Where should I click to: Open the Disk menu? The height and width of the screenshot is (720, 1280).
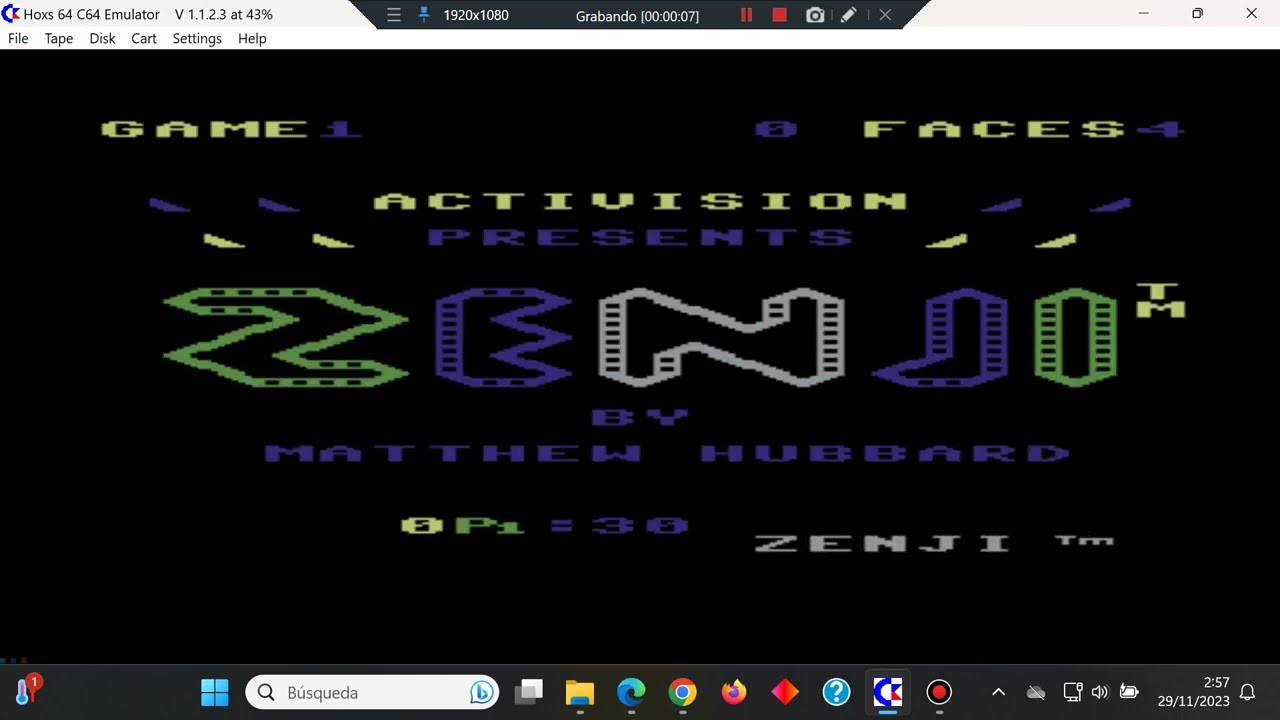click(102, 38)
